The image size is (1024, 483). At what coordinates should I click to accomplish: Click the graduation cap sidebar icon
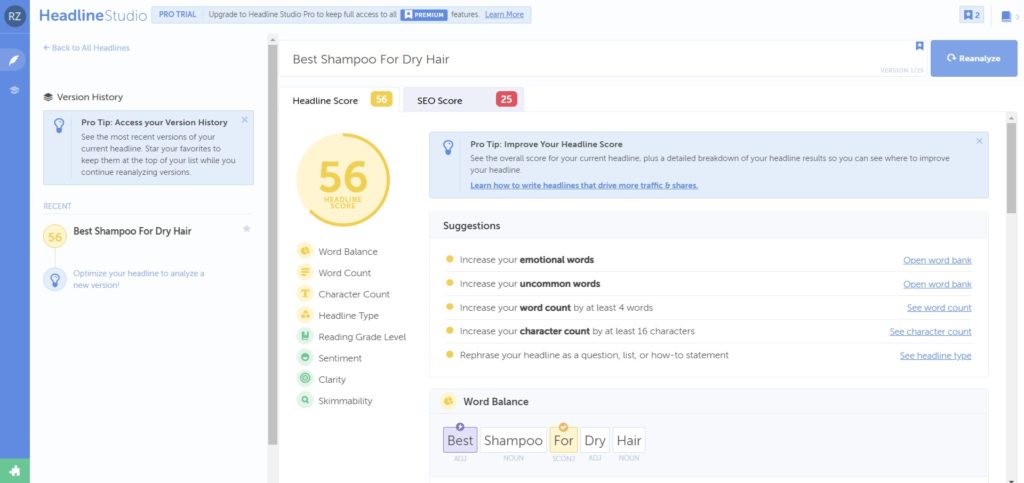tap(15, 90)
